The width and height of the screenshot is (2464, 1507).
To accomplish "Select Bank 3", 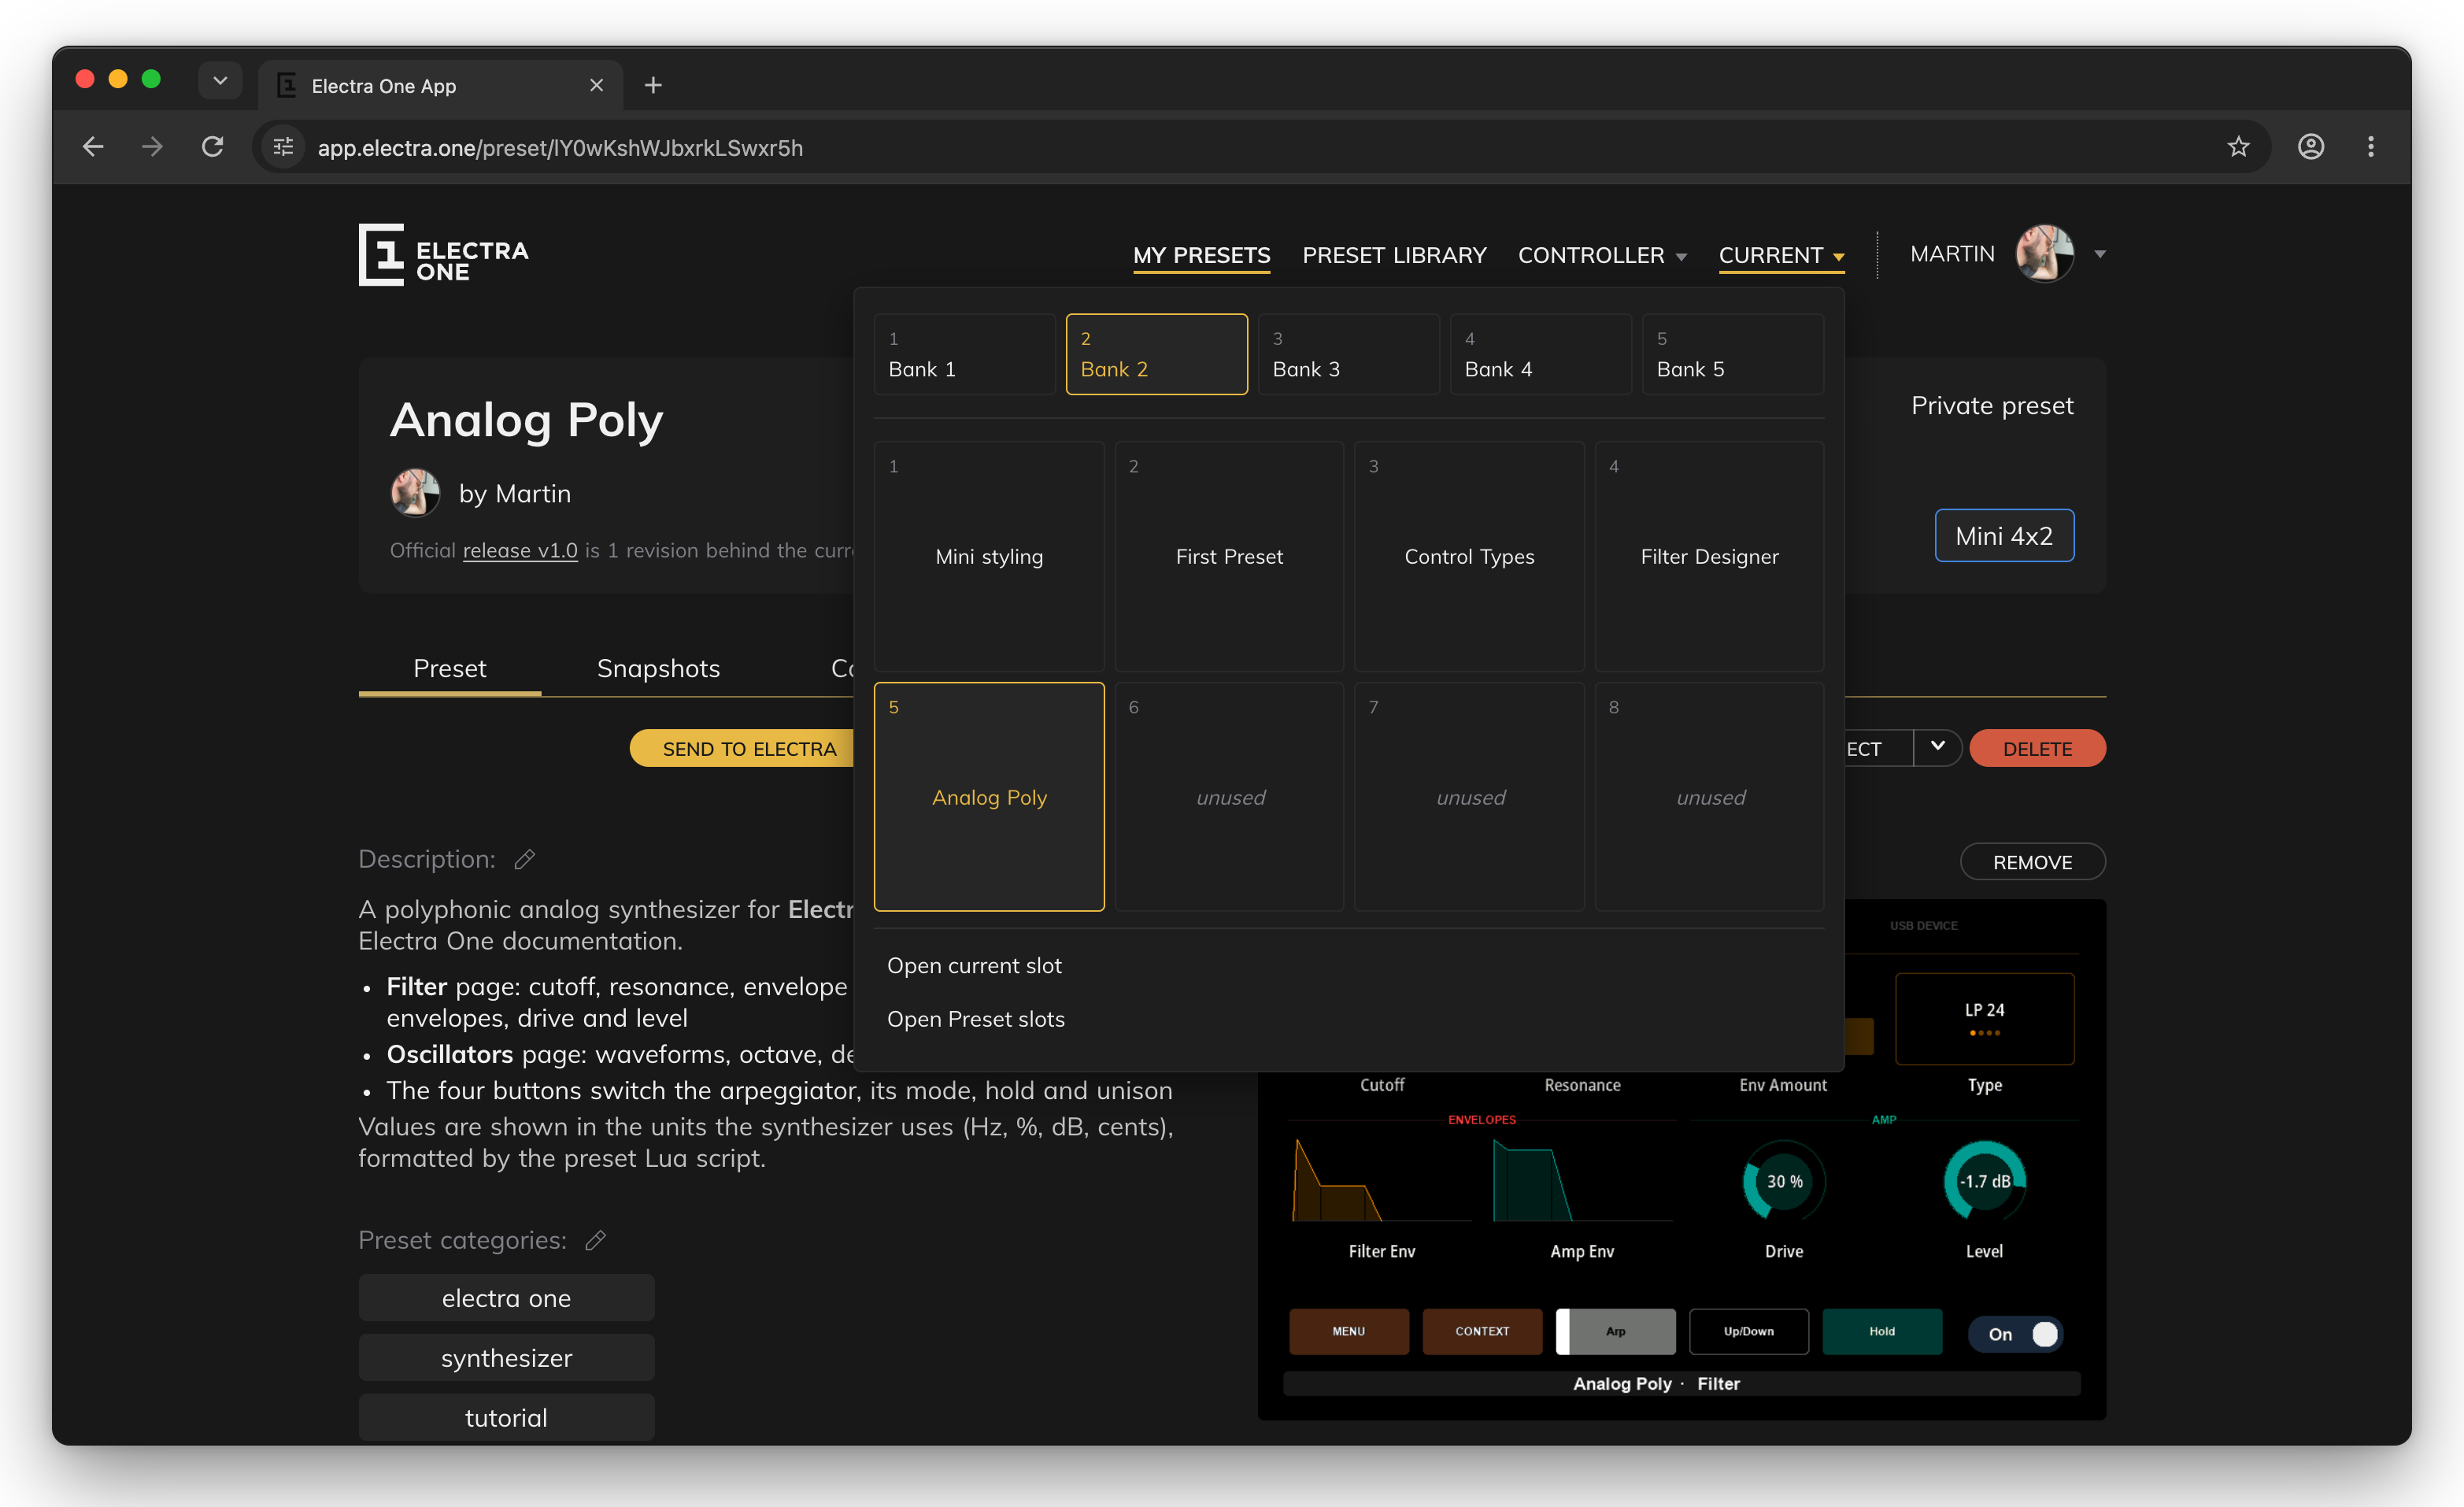I will pos(1348,354).
